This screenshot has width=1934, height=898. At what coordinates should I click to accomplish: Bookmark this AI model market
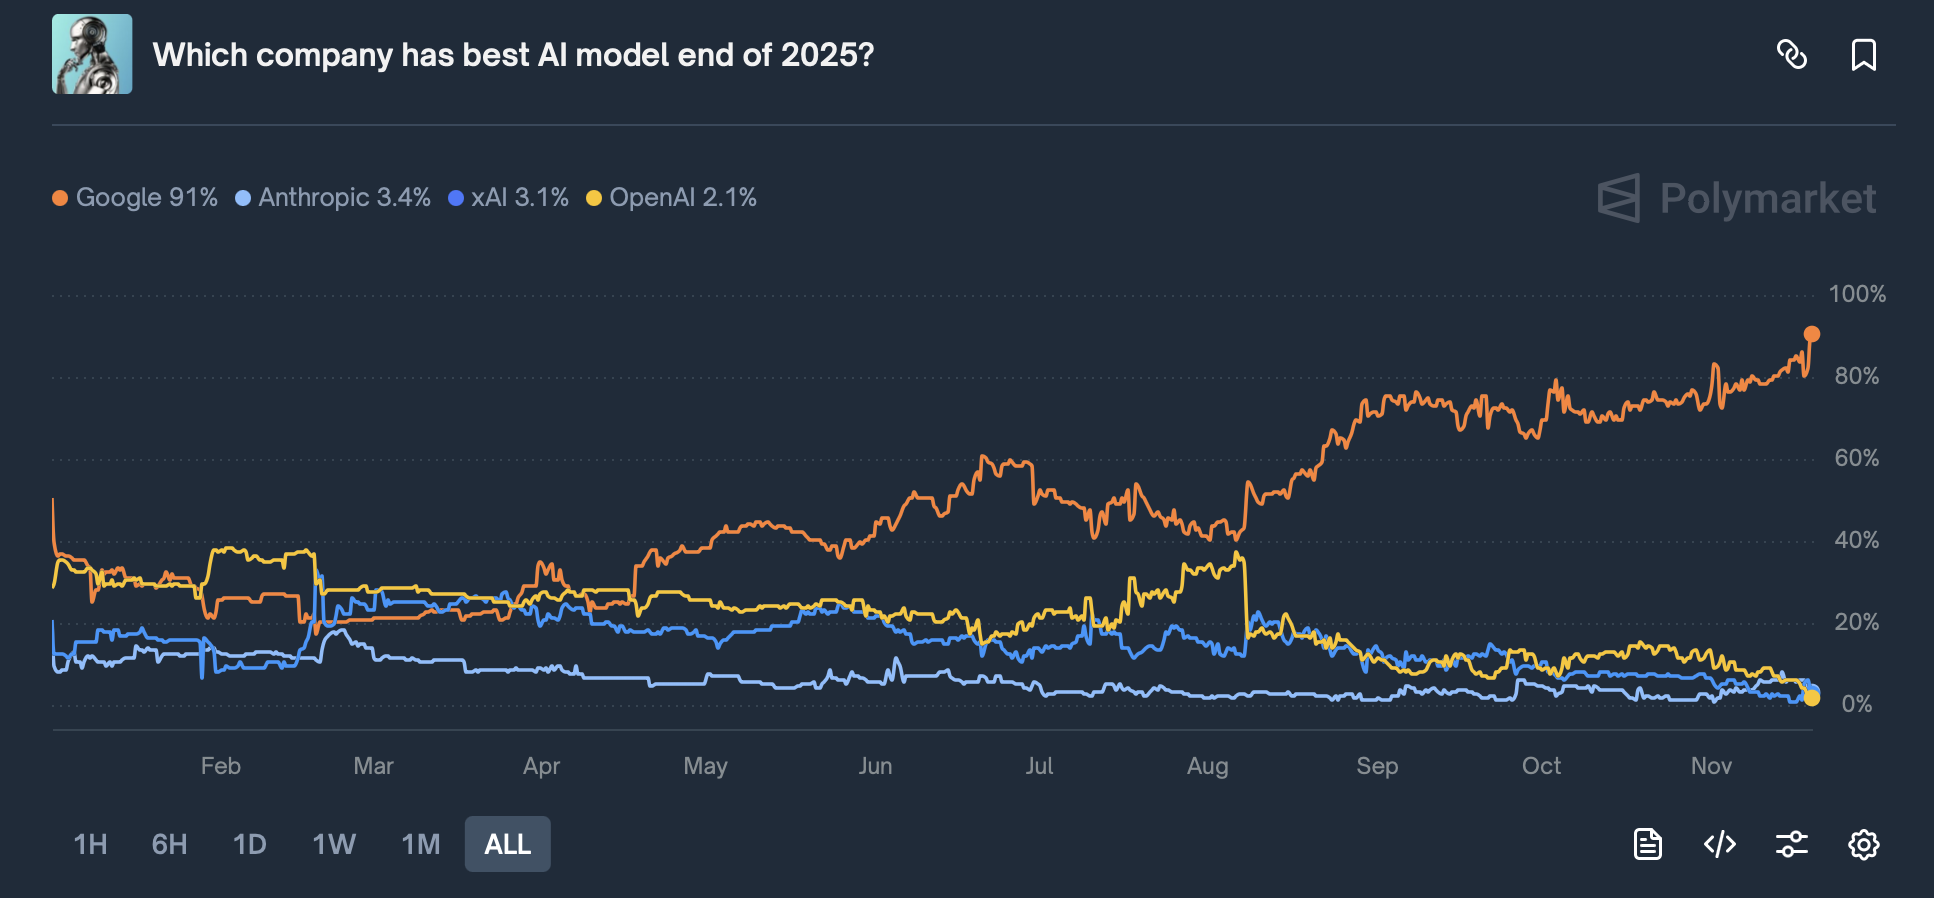[x=1863, y=54]
